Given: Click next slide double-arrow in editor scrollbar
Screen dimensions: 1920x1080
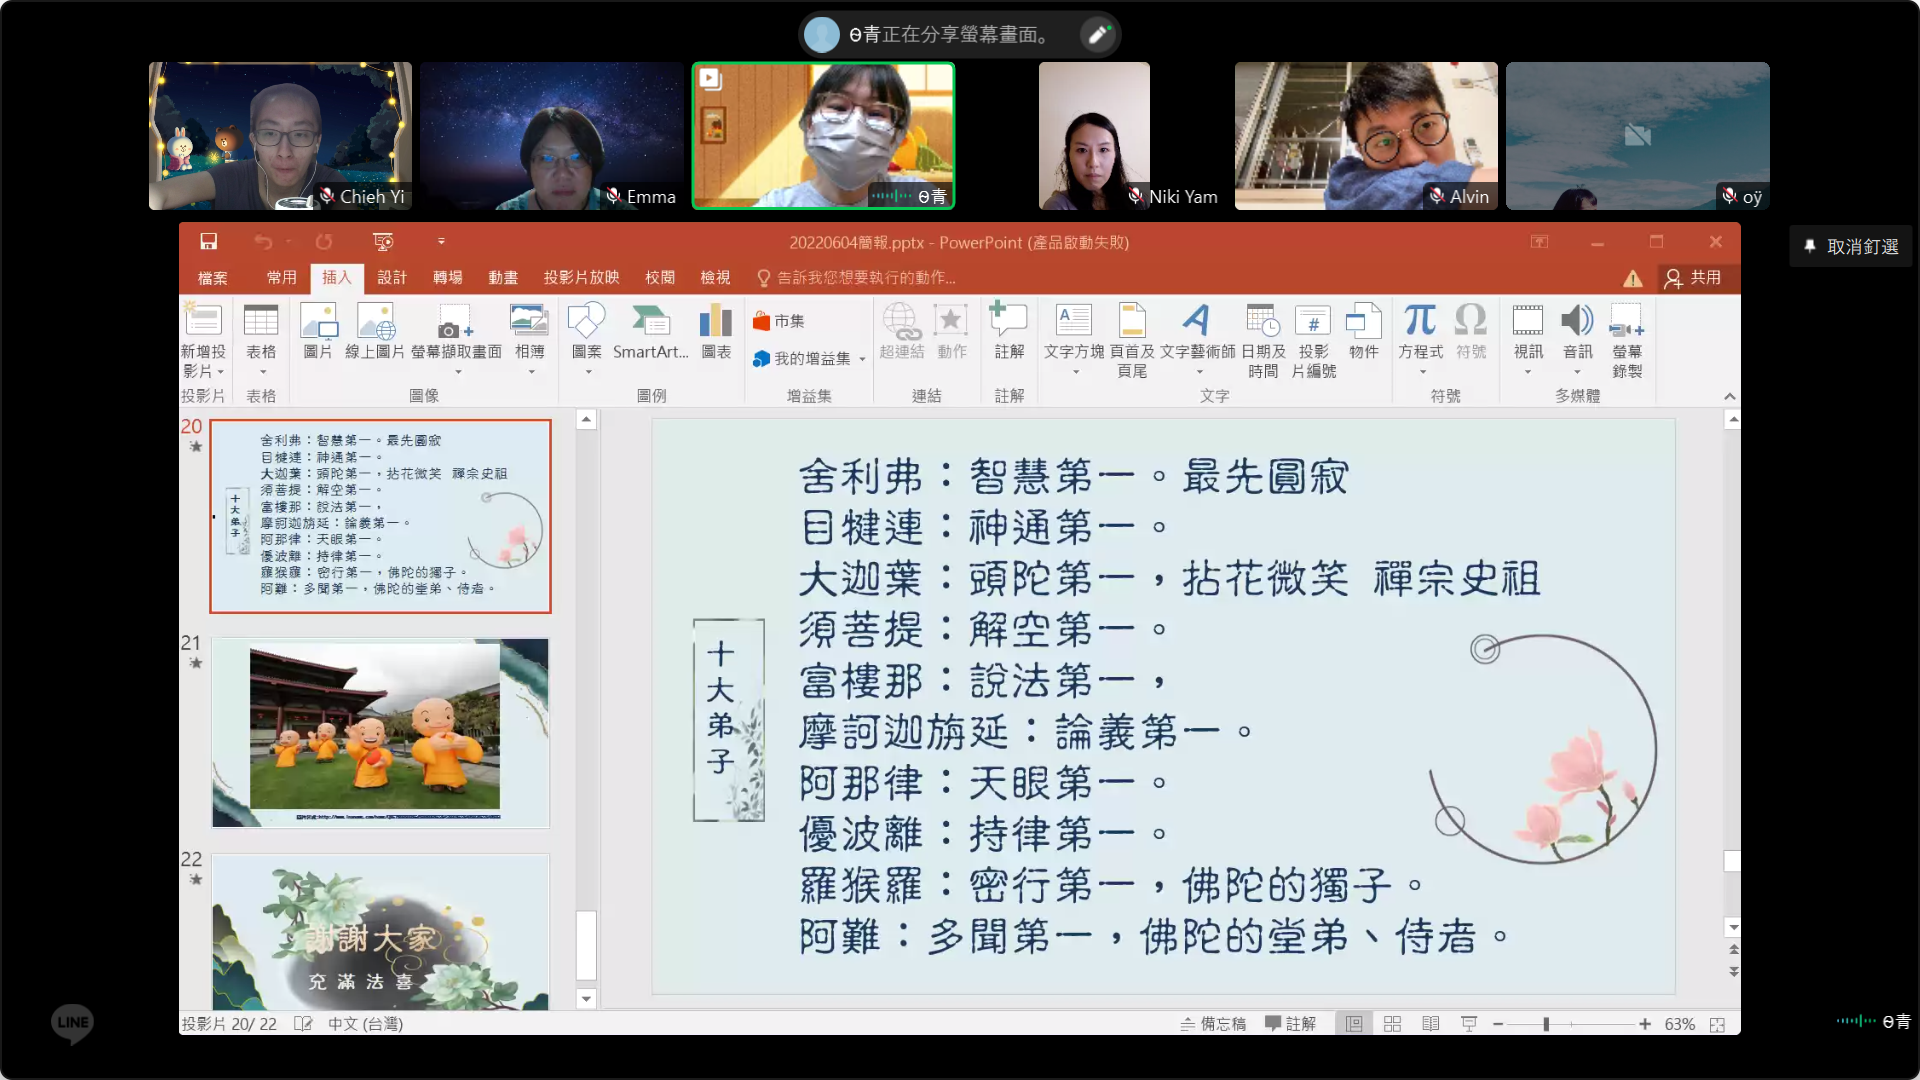Looking at the screenshot, I should (1733, 972).
